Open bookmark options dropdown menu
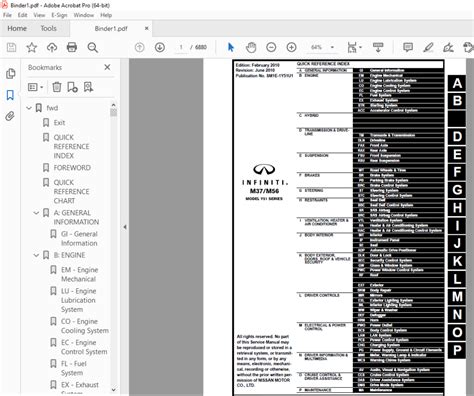 (x=36, y=87)
